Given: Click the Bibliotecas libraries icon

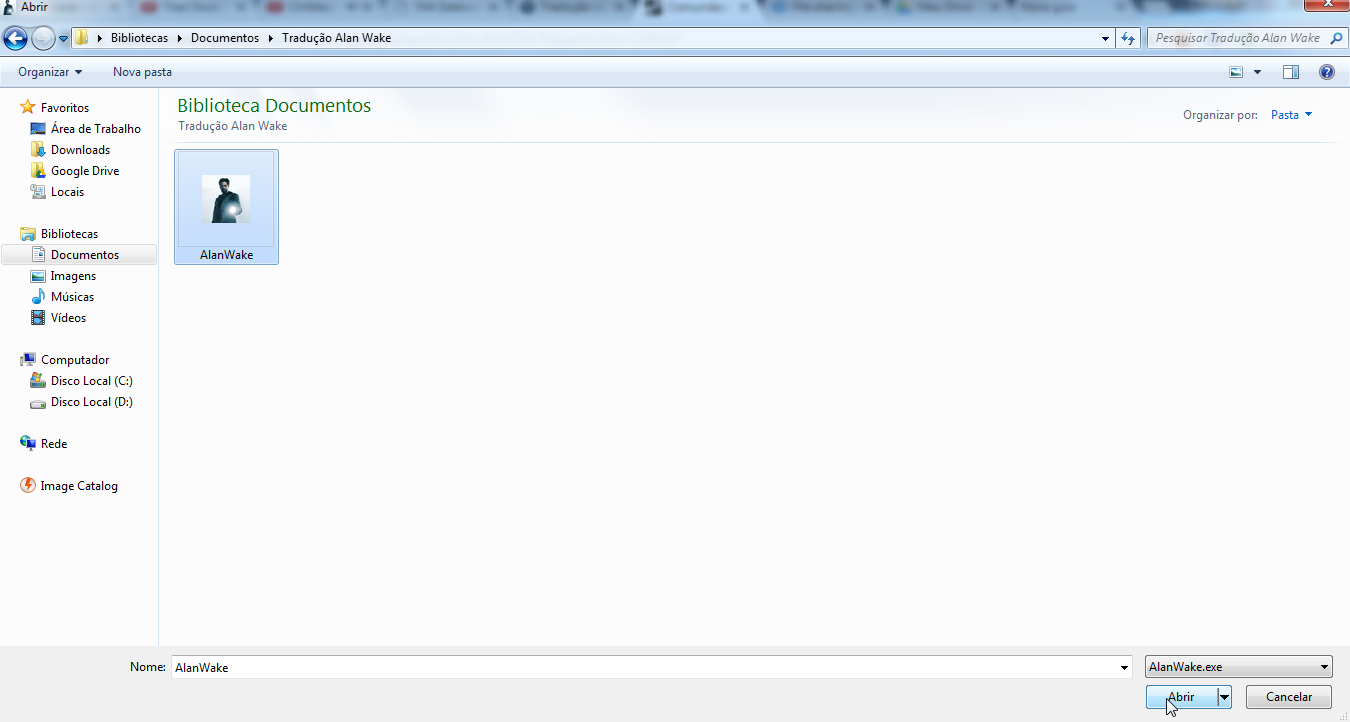Looking at the screenshot, I should [28, 233].
